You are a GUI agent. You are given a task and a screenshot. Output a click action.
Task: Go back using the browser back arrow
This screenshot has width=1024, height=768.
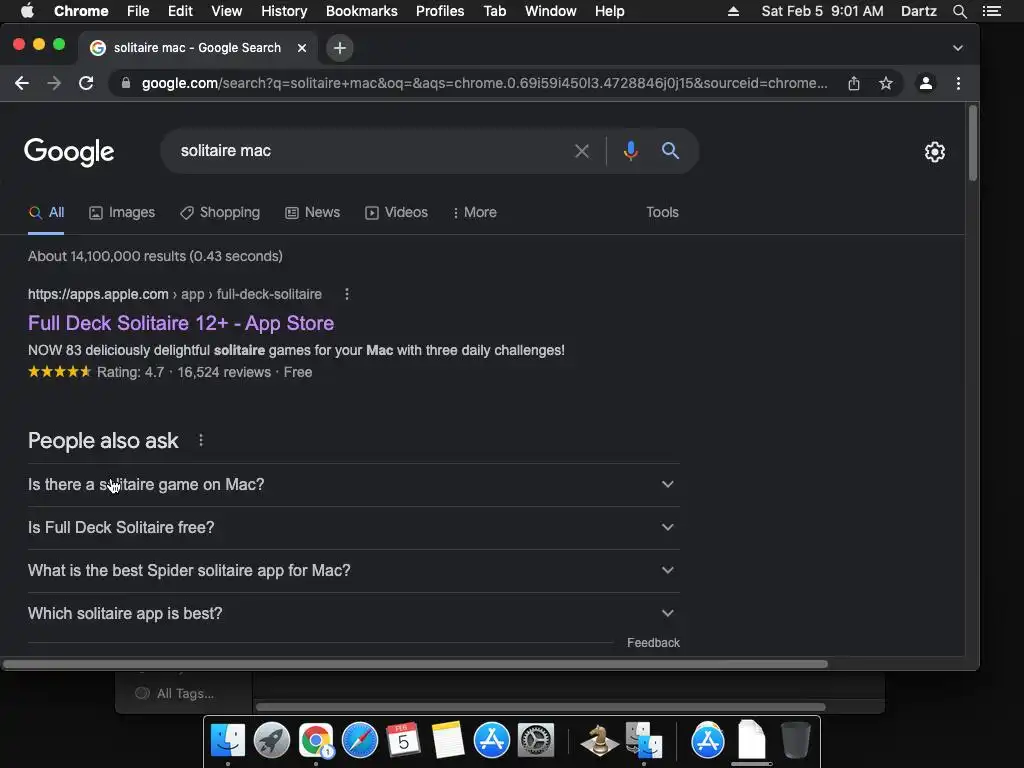tap(22, 83)
